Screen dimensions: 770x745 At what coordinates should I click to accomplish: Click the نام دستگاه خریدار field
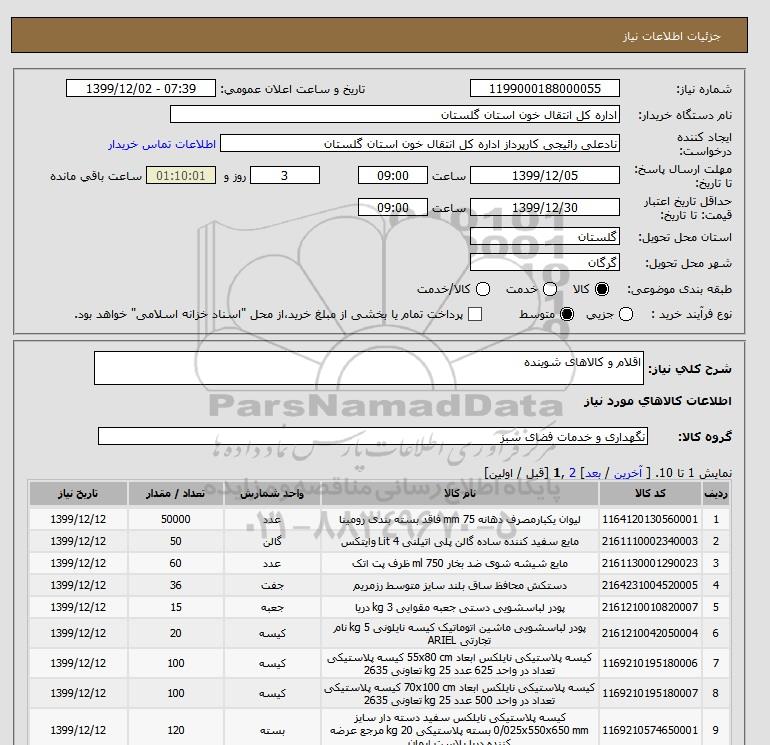tap(395, 114)
